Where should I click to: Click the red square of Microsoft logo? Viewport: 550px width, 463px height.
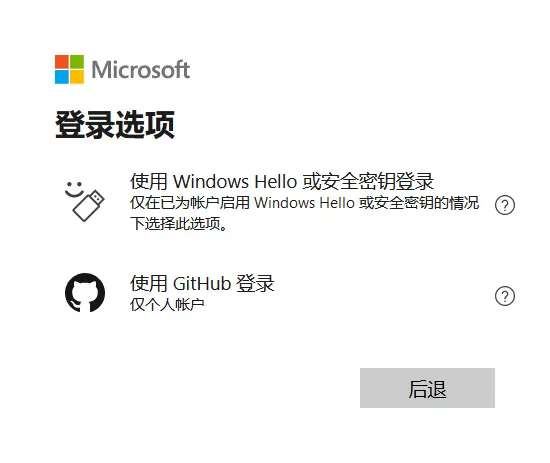[62, 62]
